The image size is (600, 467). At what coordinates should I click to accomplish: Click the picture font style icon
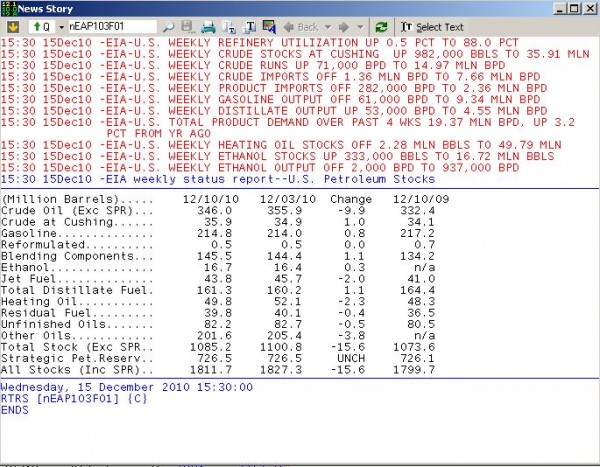pyautogui.click(x=269, y=27)
